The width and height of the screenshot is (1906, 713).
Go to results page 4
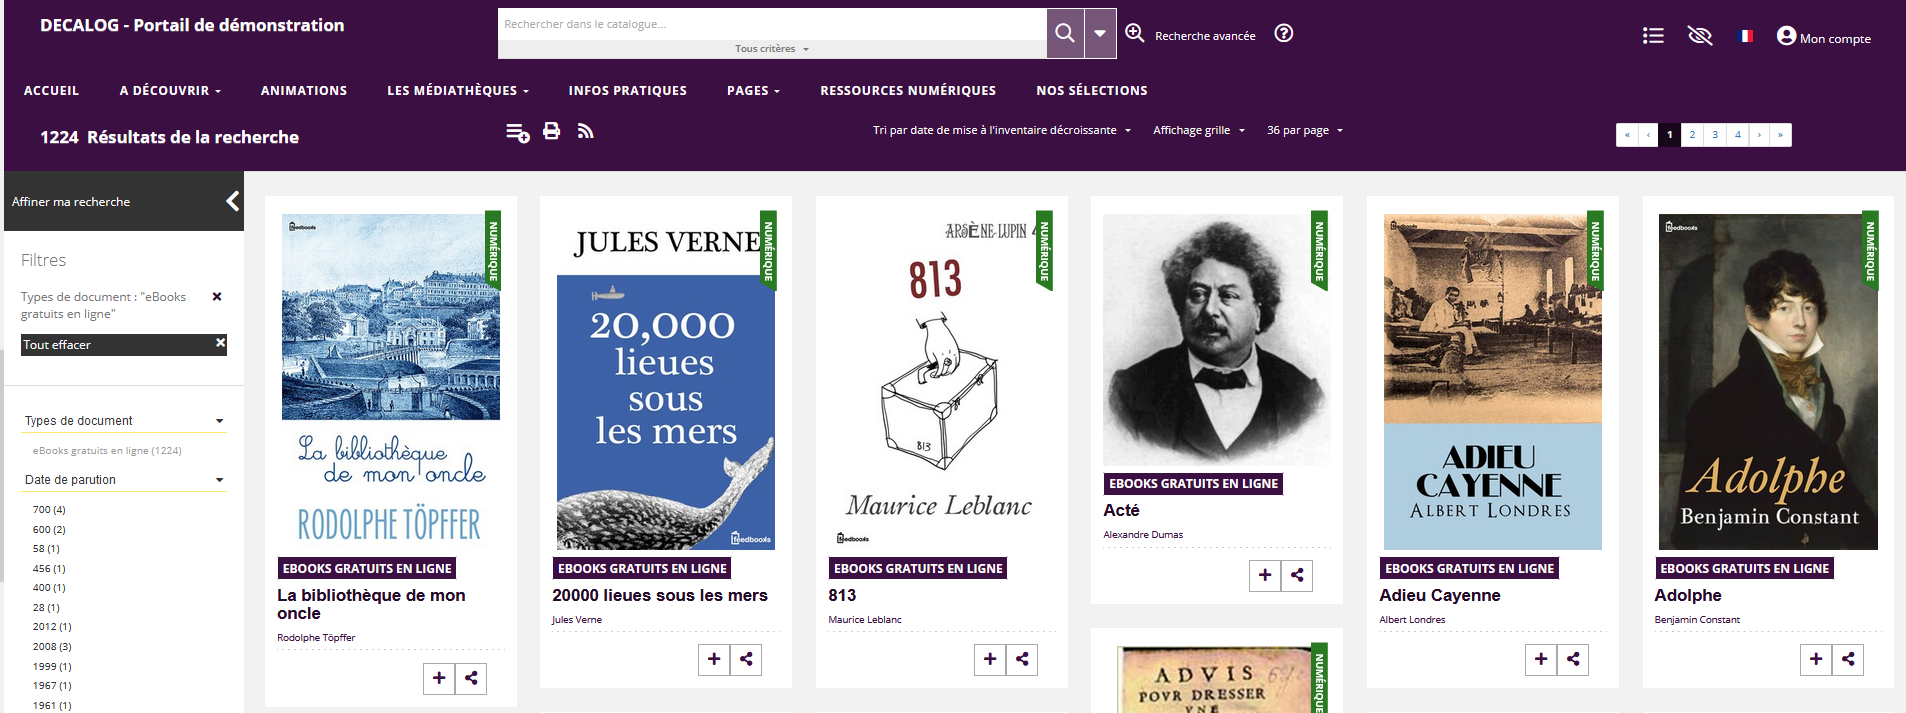(1738, 135)
